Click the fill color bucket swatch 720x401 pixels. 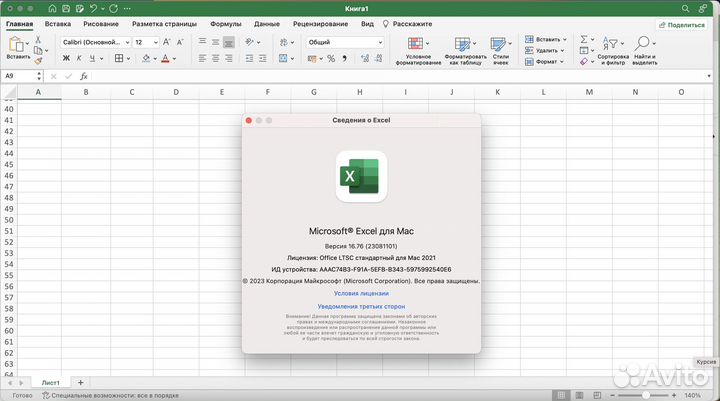click(146, 58)
